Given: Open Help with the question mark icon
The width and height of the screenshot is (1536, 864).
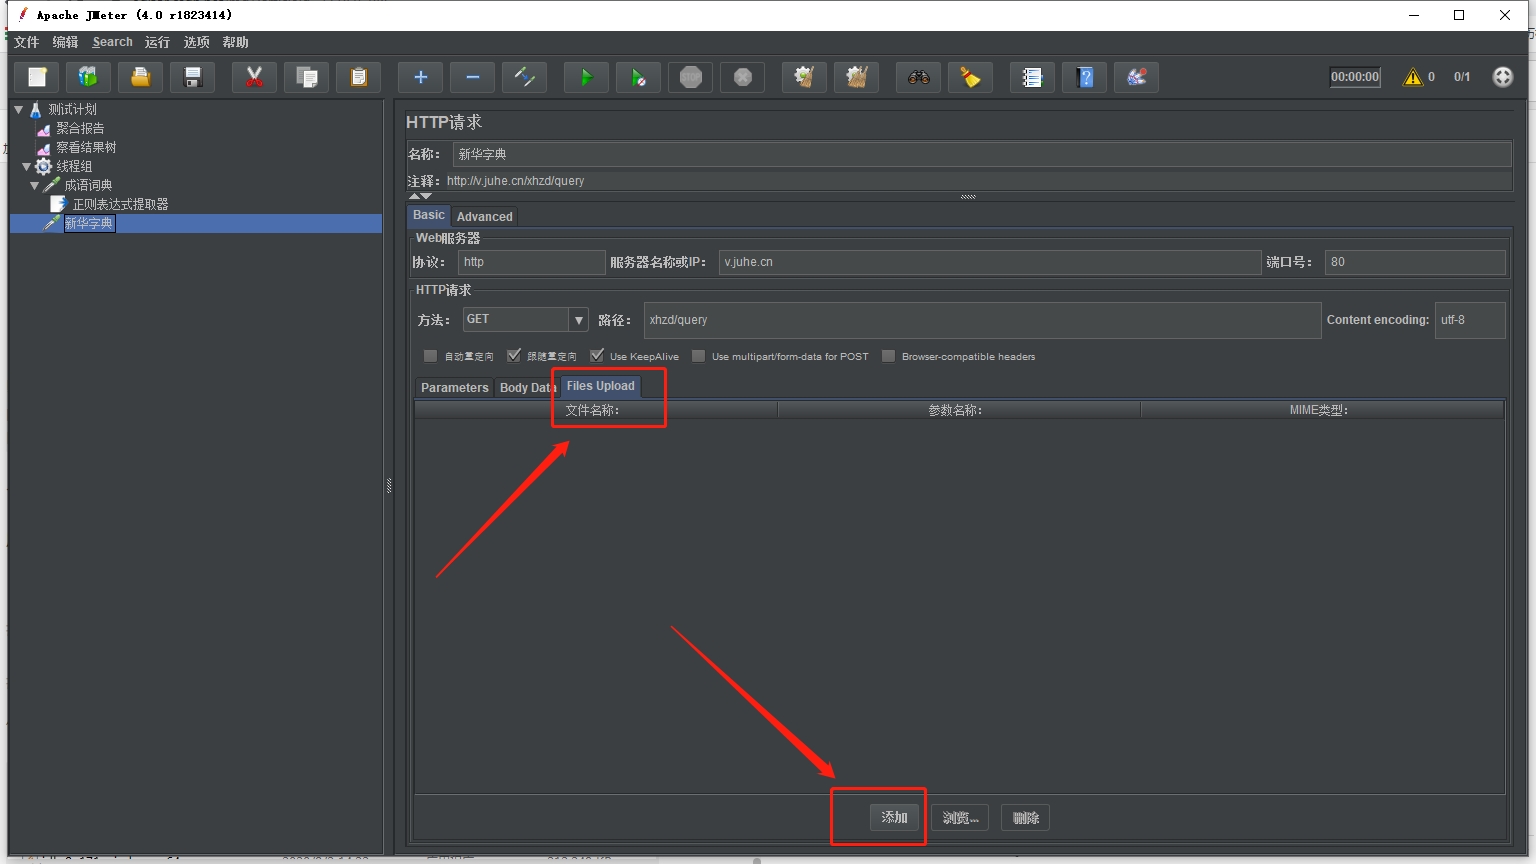Looking at the screenshot, I should pos(1084,77).
